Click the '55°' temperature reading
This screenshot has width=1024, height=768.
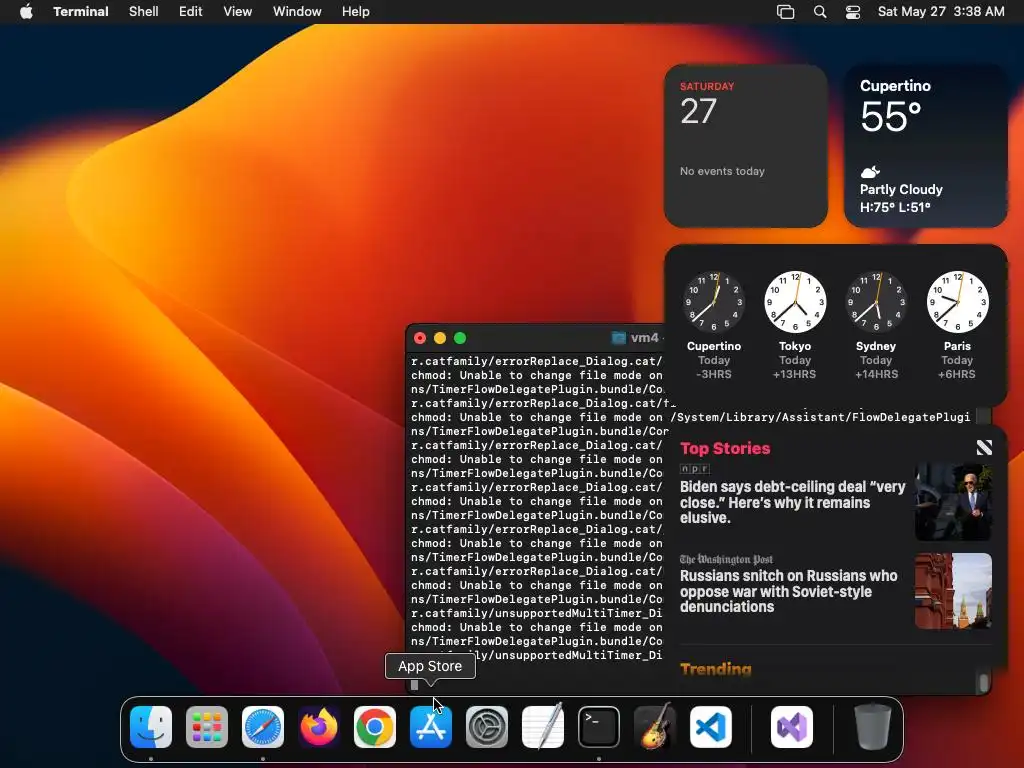891,118
